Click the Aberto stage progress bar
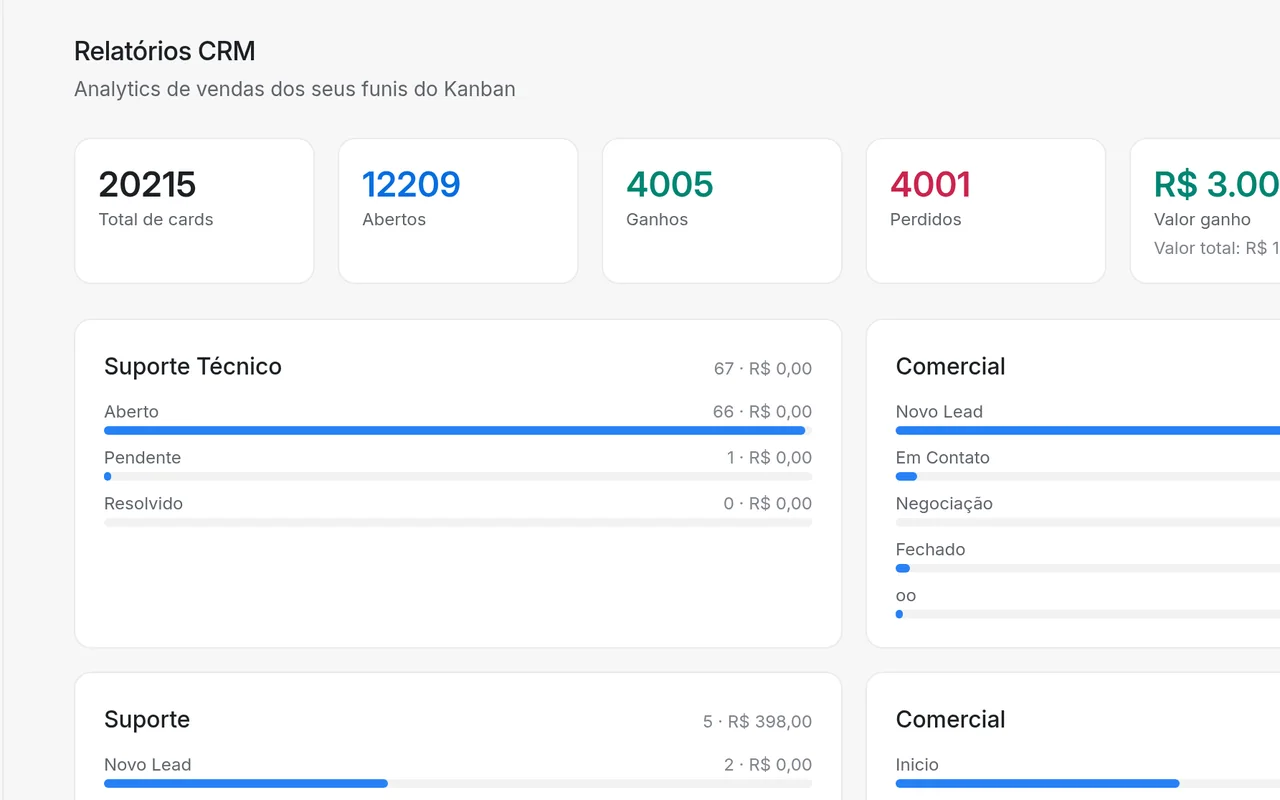 pyautogui.click(x=458, y=431)
